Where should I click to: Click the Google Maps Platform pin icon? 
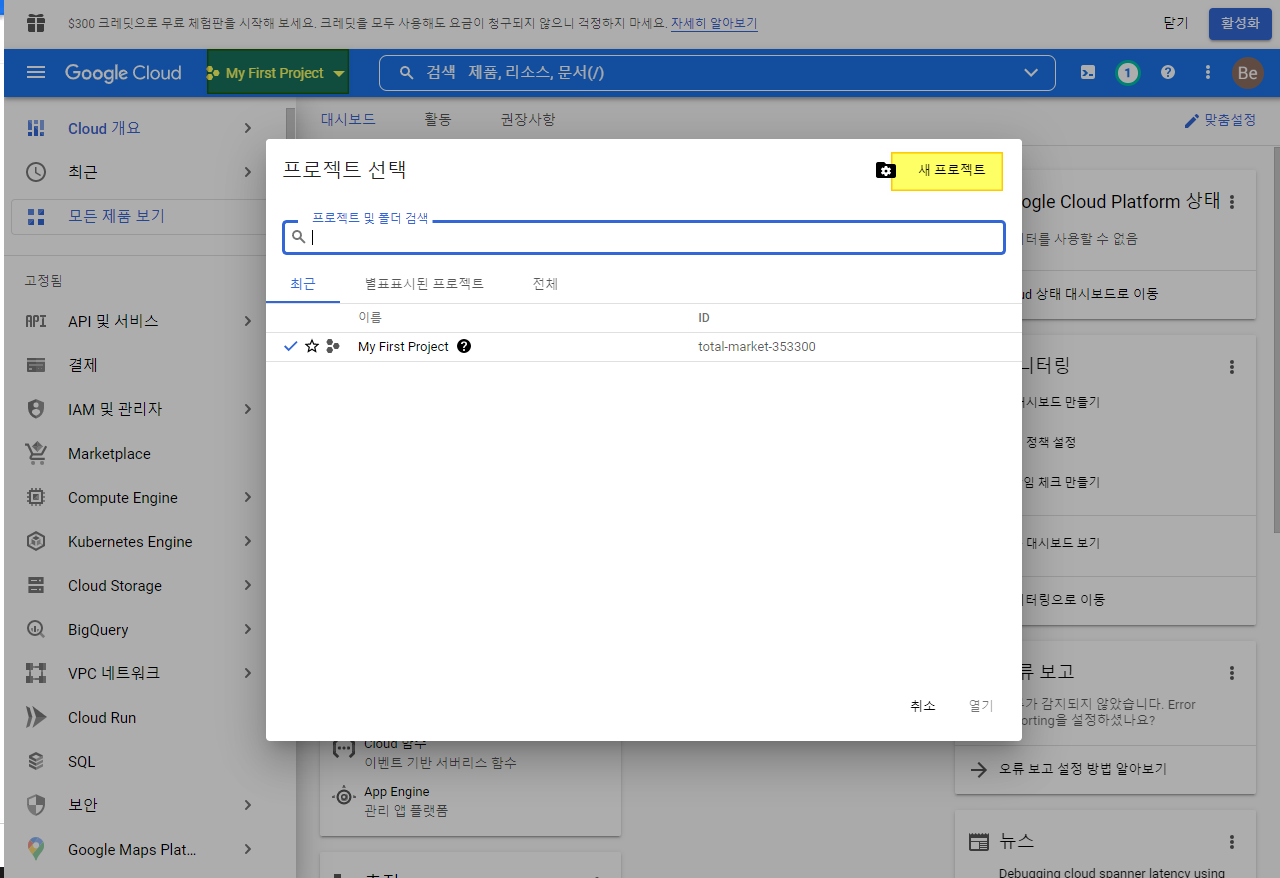pyautogui.click(x=36, y=849)
